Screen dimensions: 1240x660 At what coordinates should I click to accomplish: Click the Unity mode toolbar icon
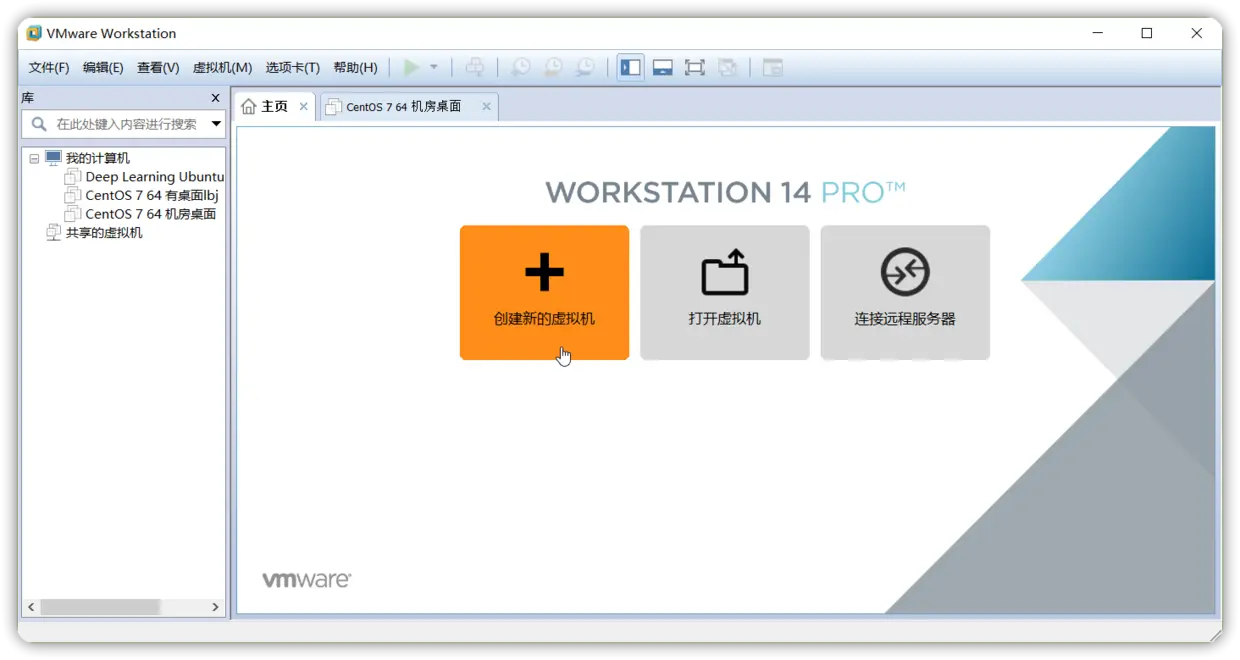727,67
